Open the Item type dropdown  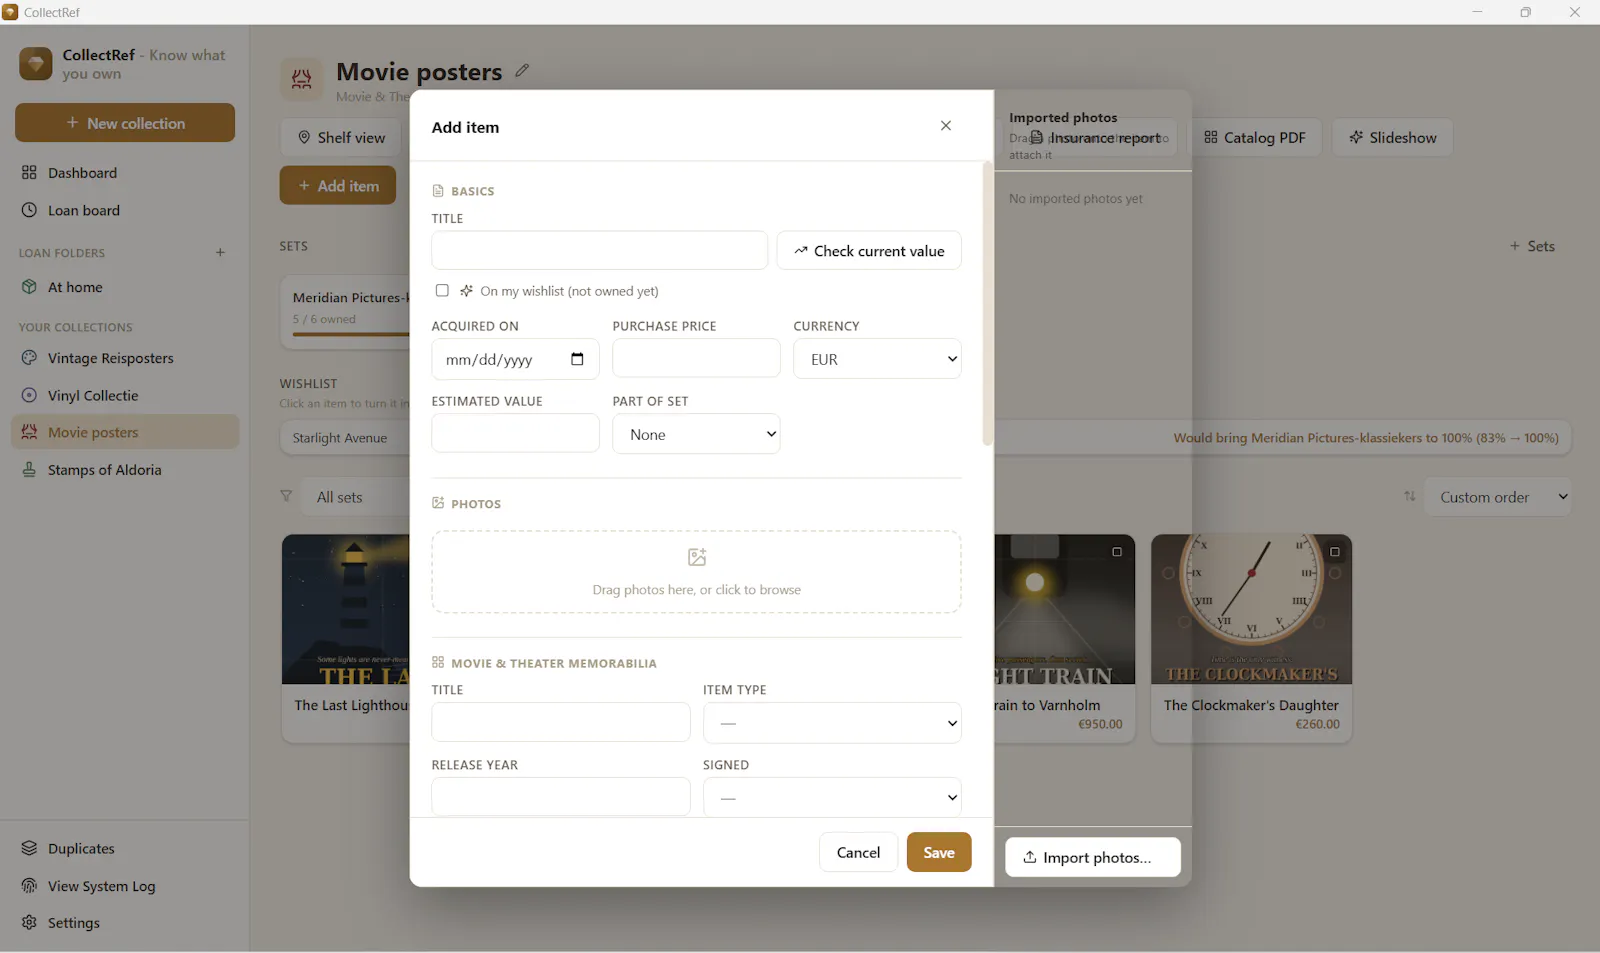tap(832, 723)
